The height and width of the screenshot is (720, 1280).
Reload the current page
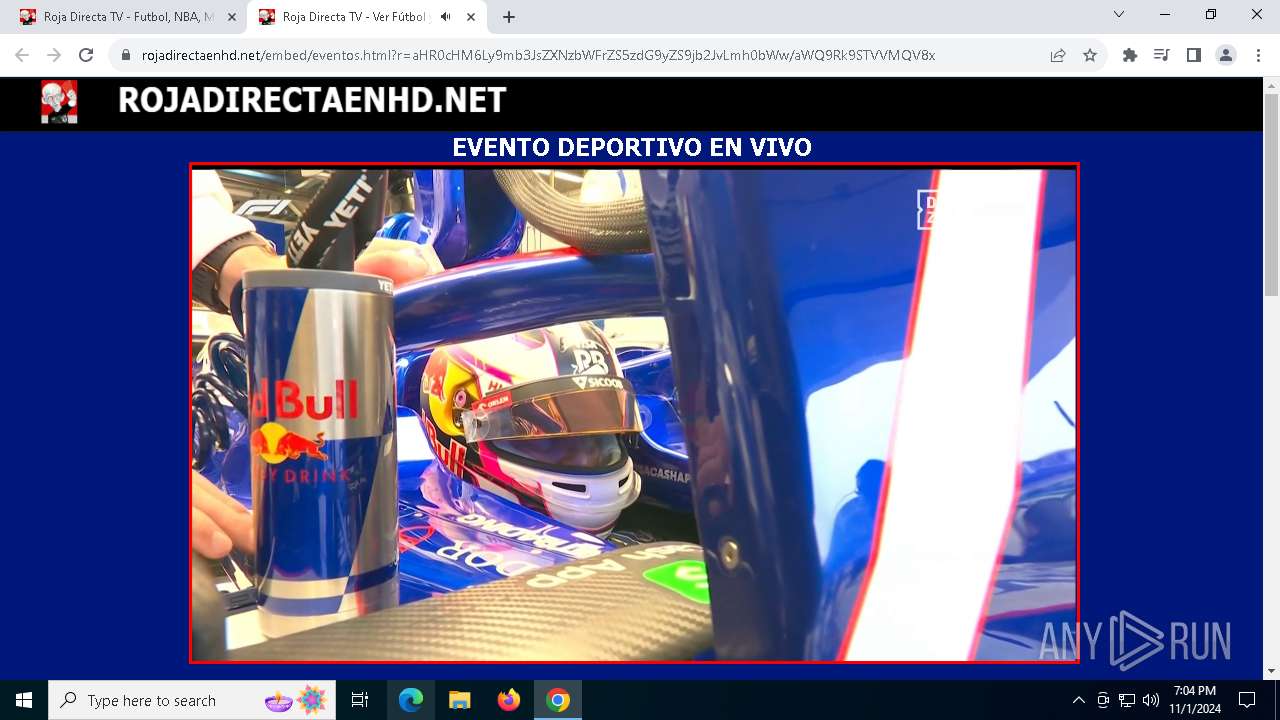point(86,55)
